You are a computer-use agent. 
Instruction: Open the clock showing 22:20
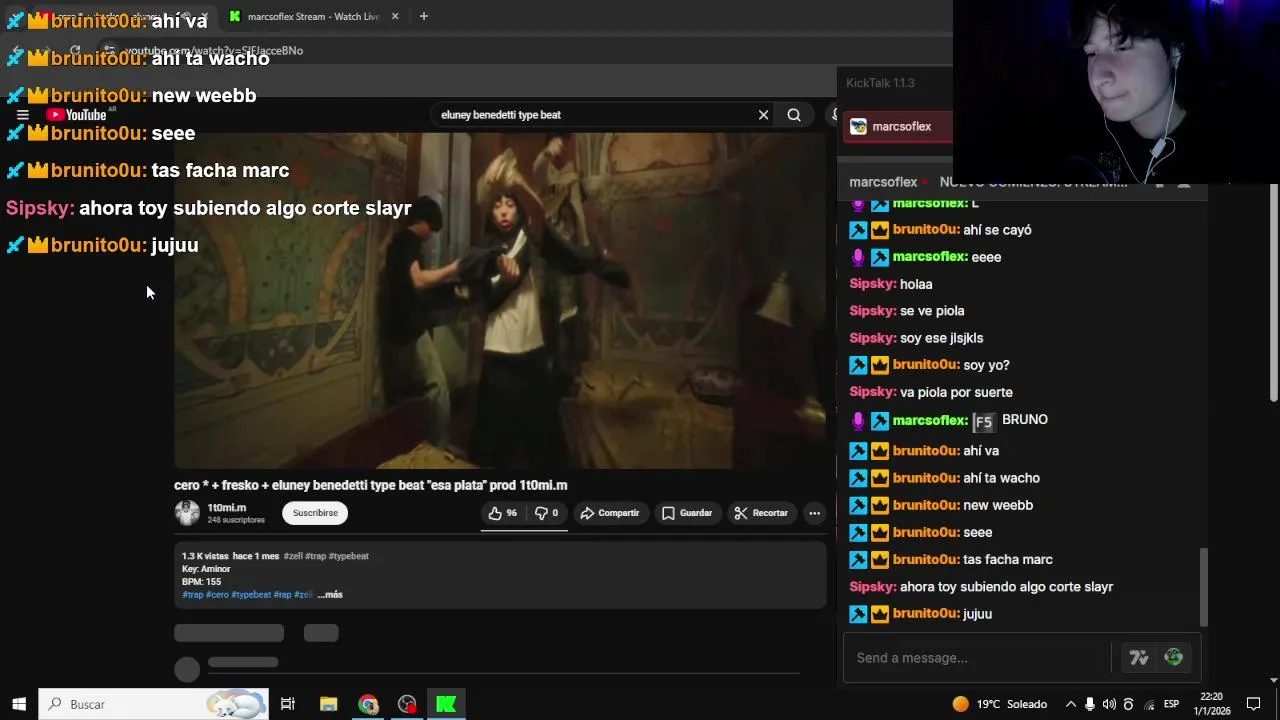[1211, 704]
